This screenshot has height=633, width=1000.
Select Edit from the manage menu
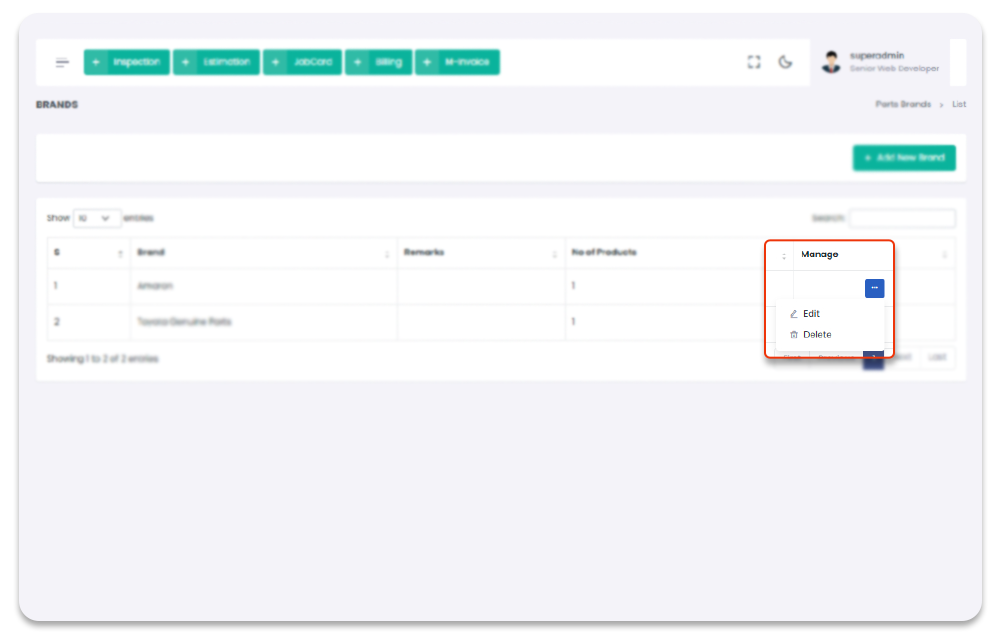click(x=811, y=314)
